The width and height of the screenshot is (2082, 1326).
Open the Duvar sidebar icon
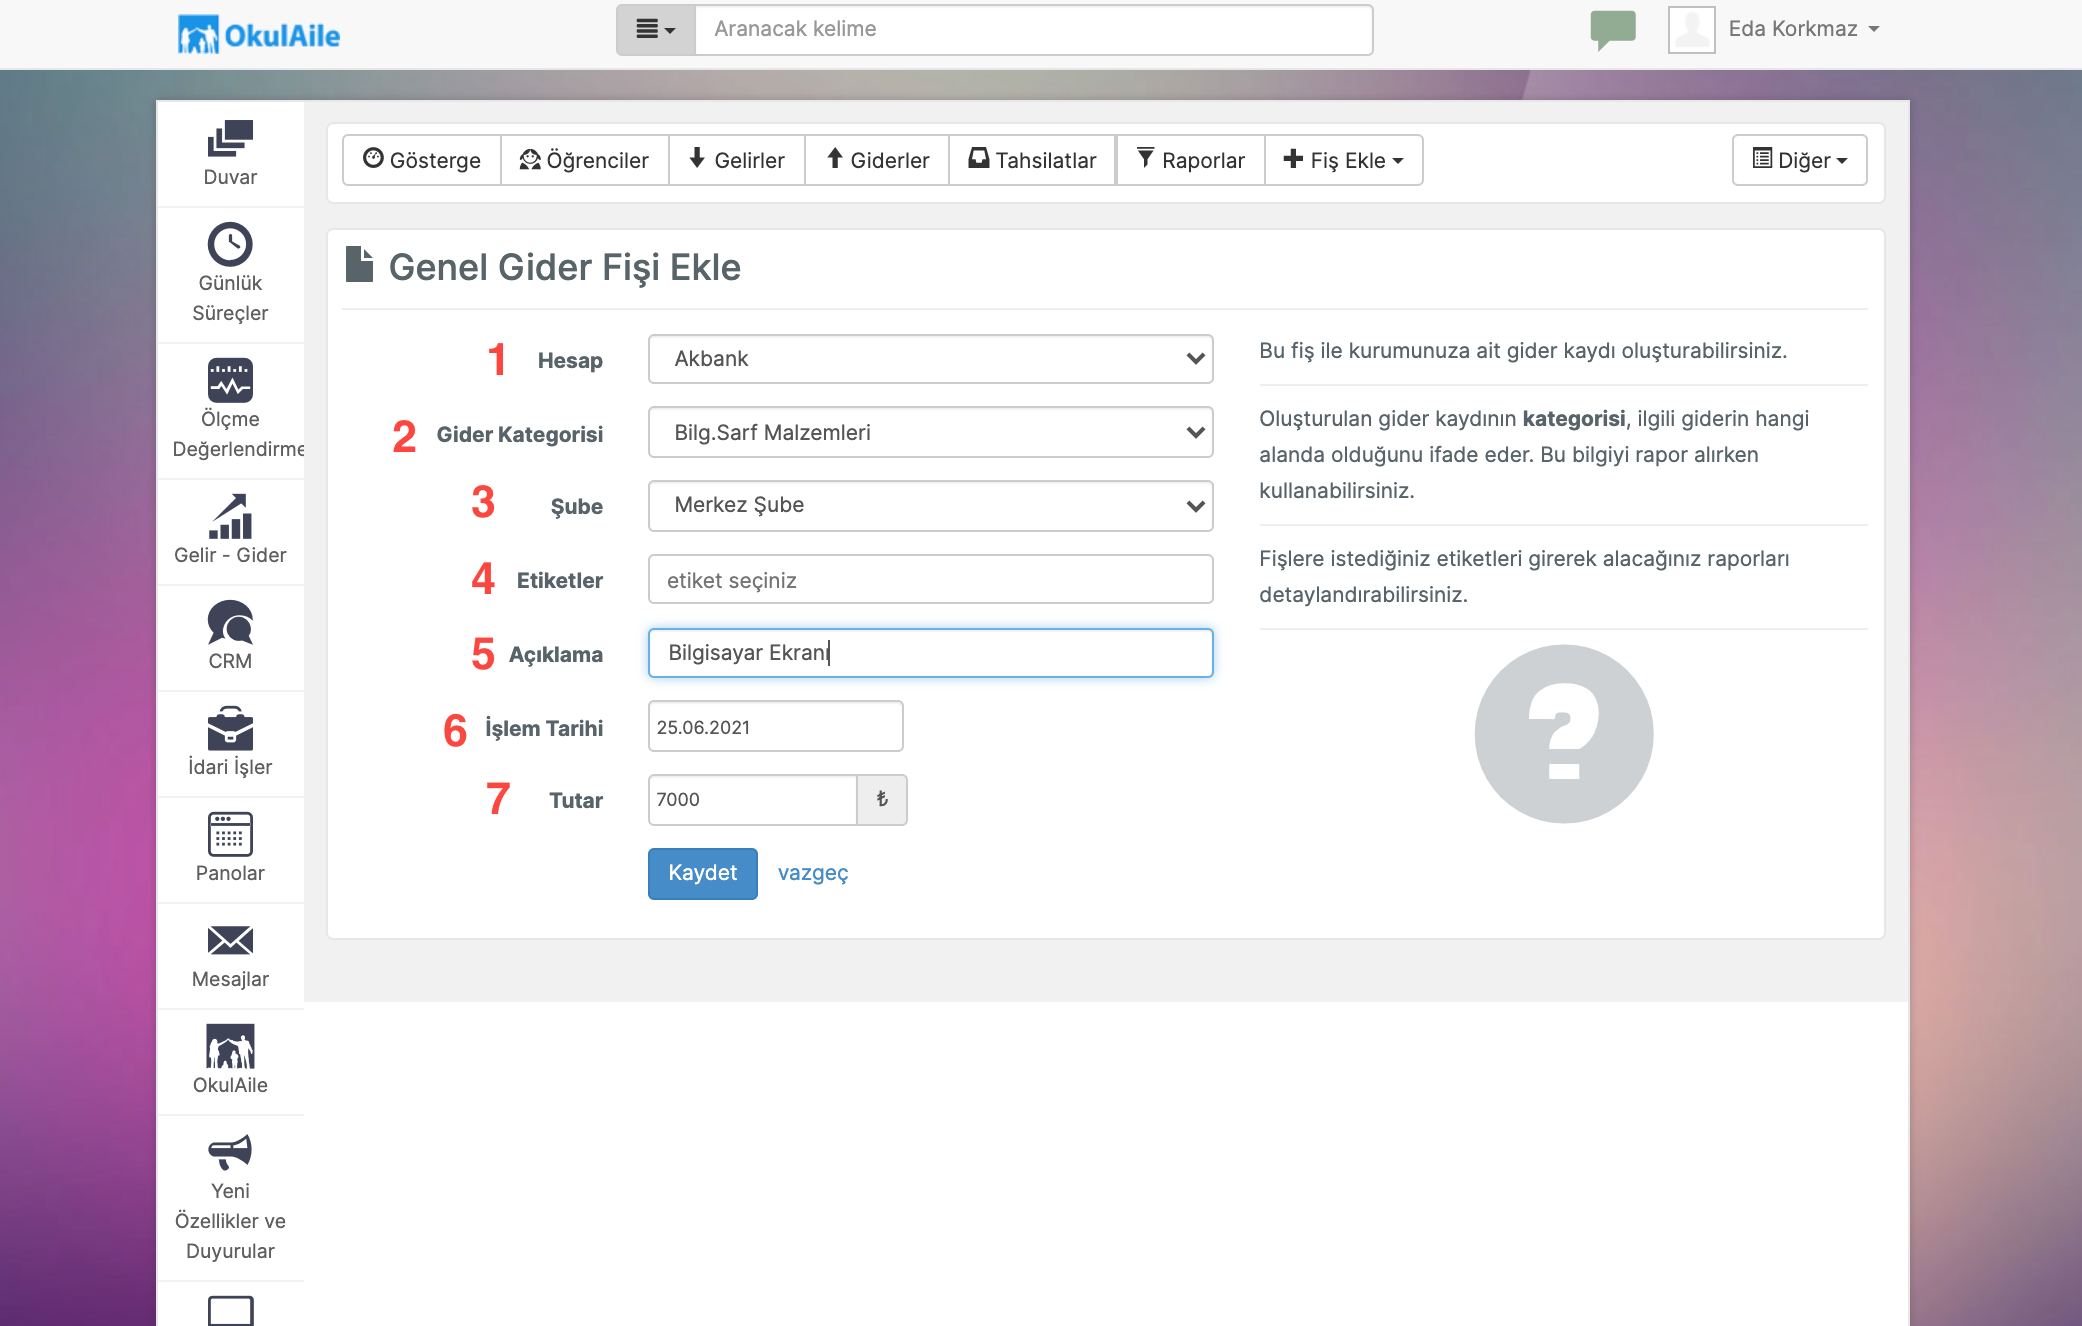230,139
